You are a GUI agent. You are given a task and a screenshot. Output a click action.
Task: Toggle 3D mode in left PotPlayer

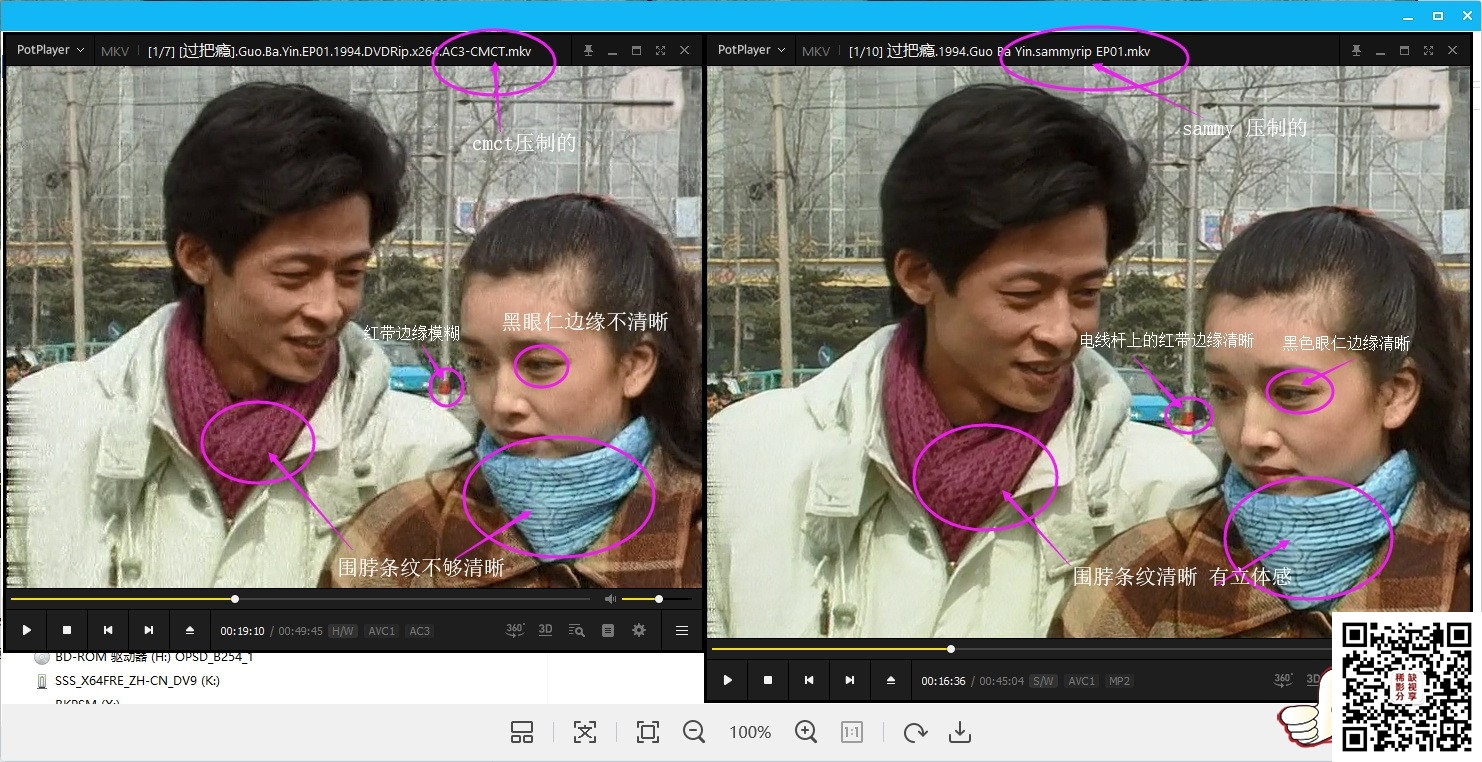pos(546,630)
